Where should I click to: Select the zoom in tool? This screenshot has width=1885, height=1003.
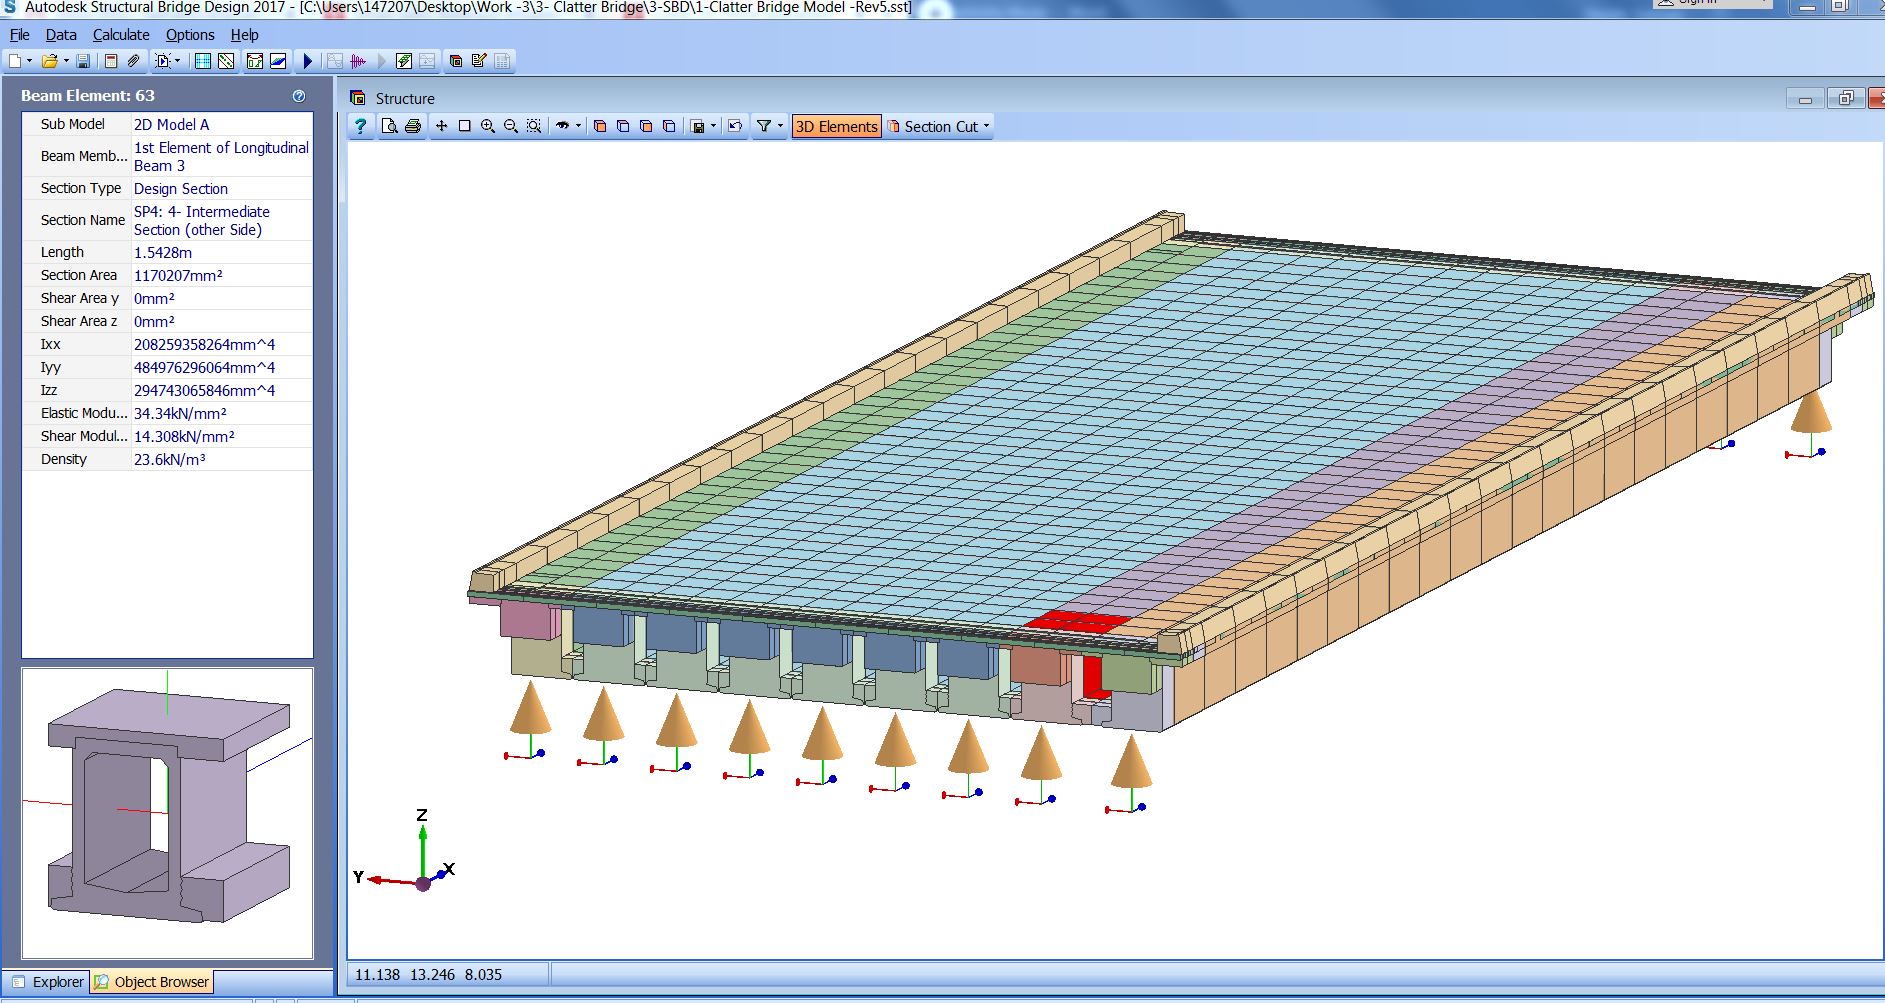tap(487, 127)
